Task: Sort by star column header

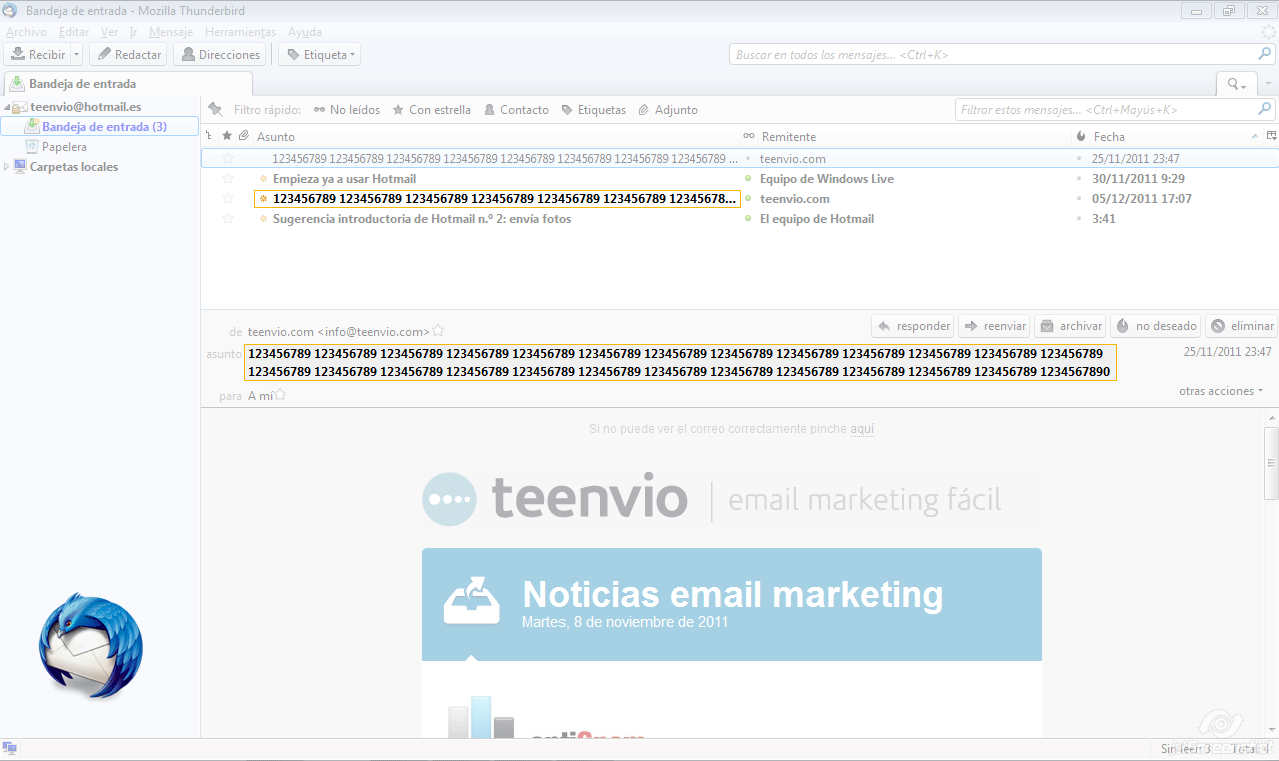Action: [x=227, y=136]
